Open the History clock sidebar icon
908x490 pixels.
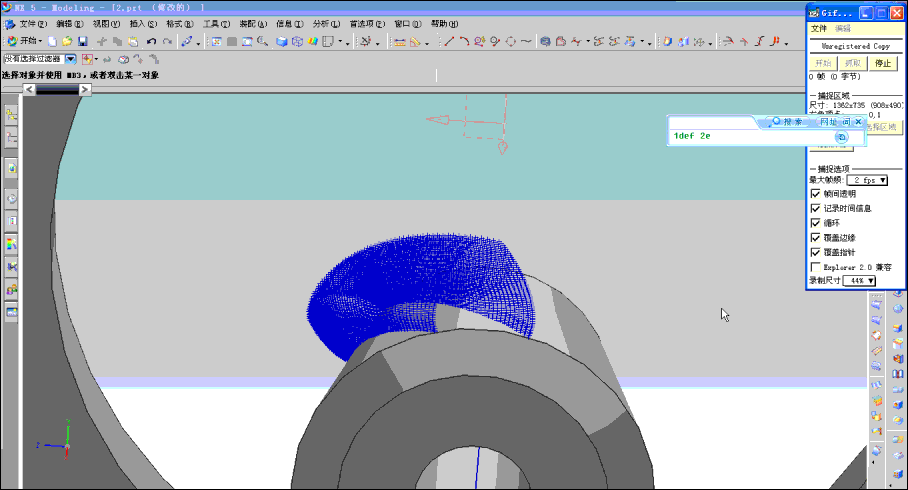click(11, 199)
